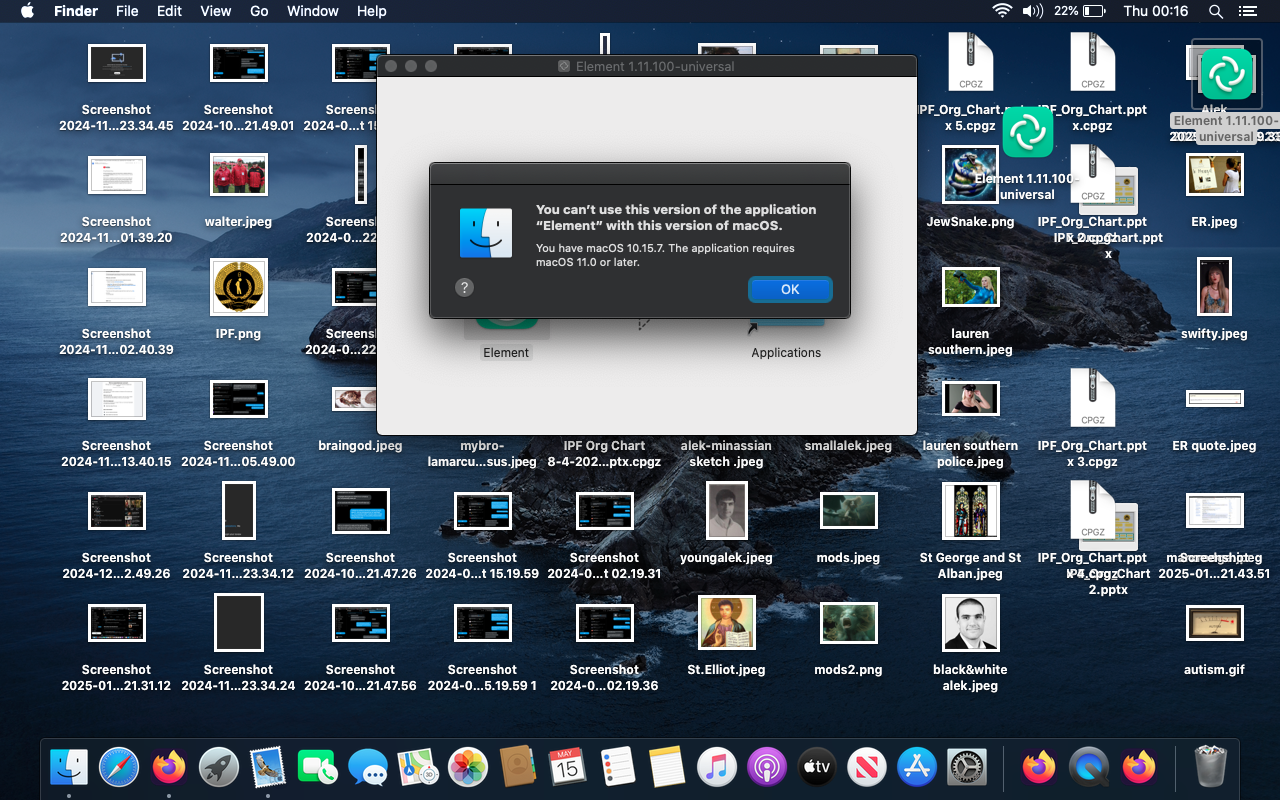Open the Go menu
The width and height of the screenshot is (1280, 800).
[x=259, y=11]
